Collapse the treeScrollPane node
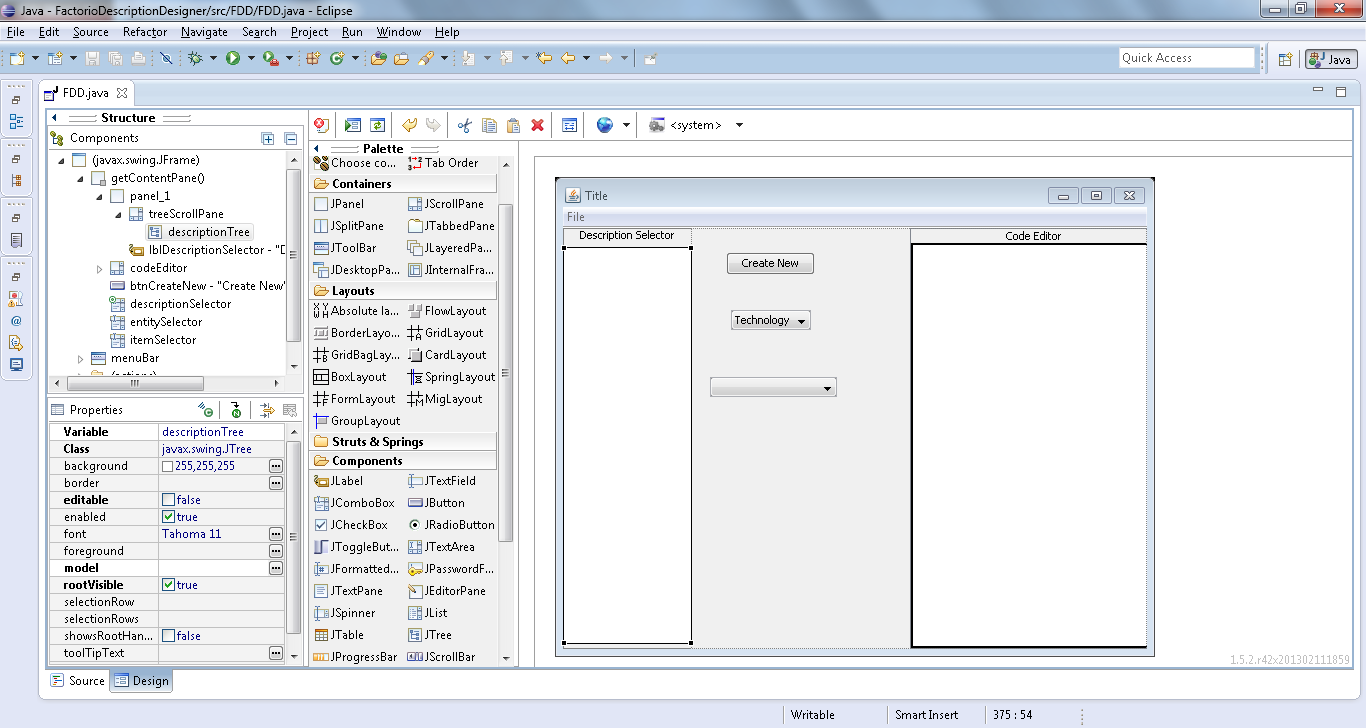Screen dimensions: 1366x728 point(118,214)
